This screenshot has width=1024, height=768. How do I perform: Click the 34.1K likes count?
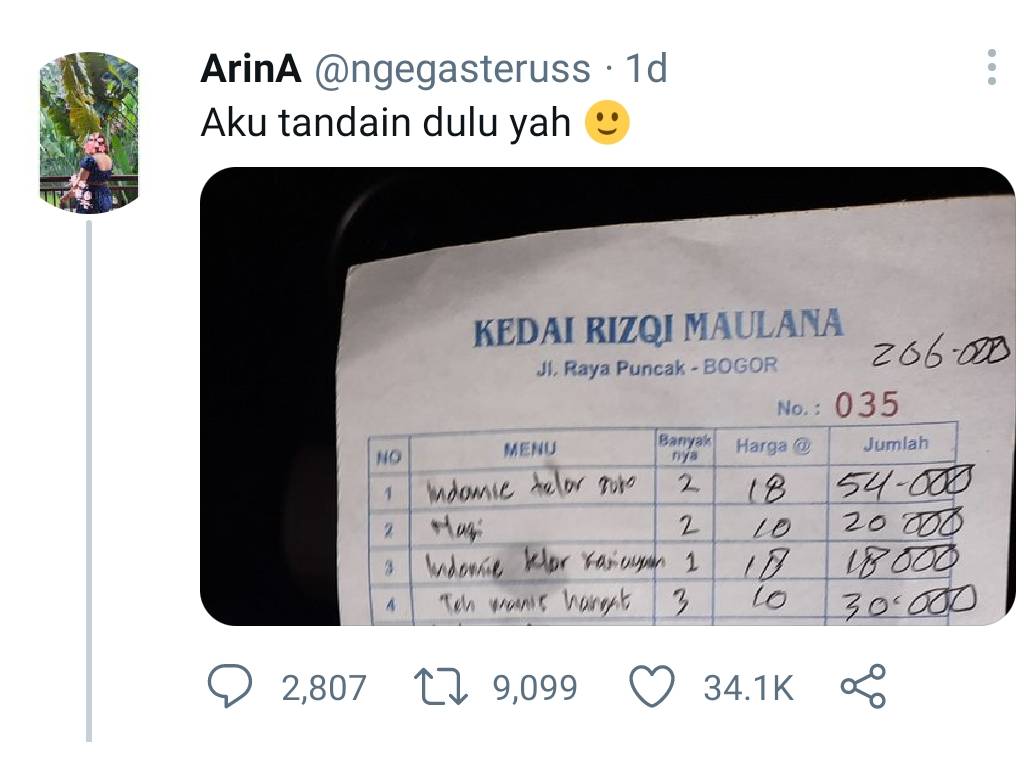coord(748,688)
